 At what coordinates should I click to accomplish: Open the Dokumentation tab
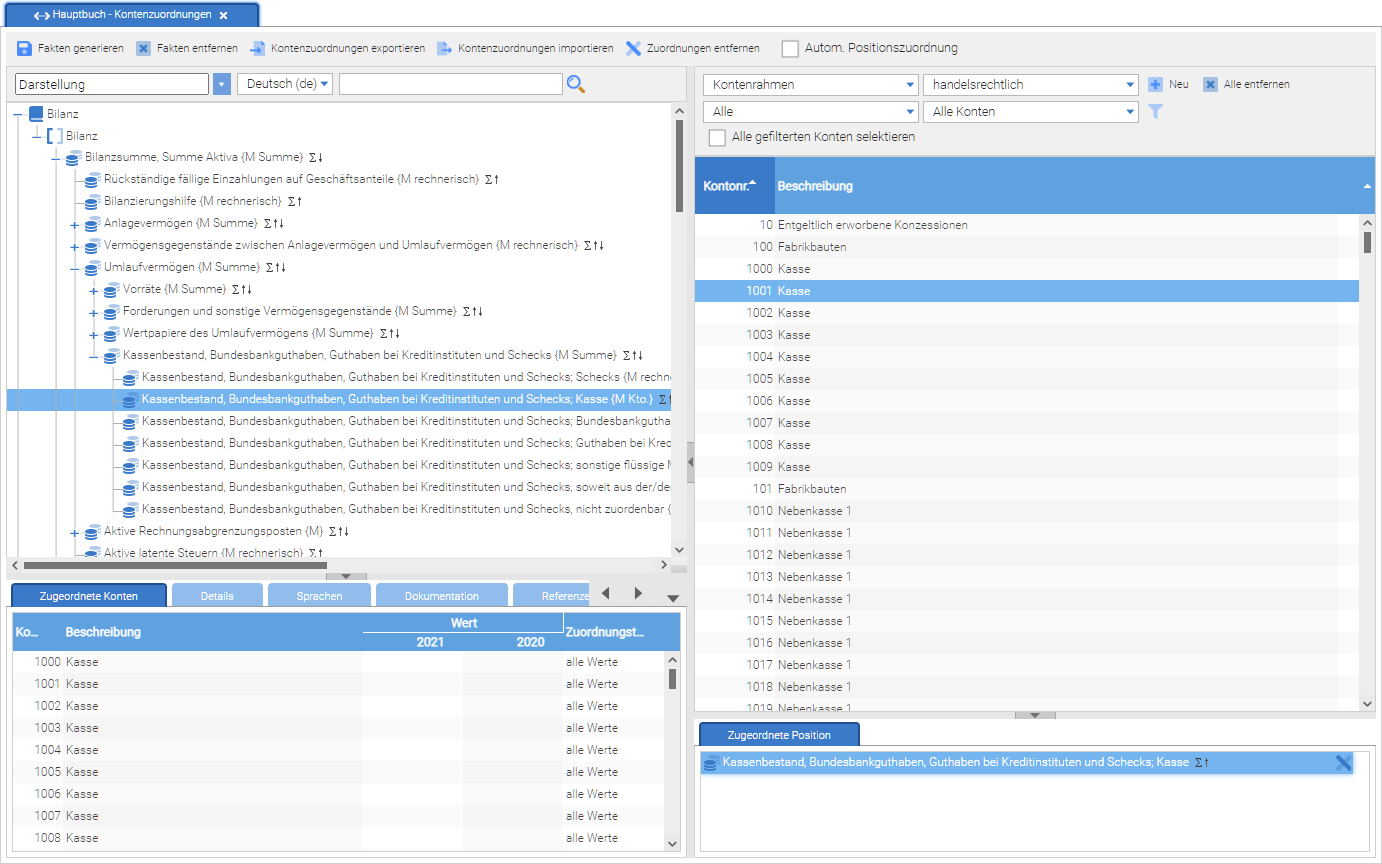(x=441, y=596)
